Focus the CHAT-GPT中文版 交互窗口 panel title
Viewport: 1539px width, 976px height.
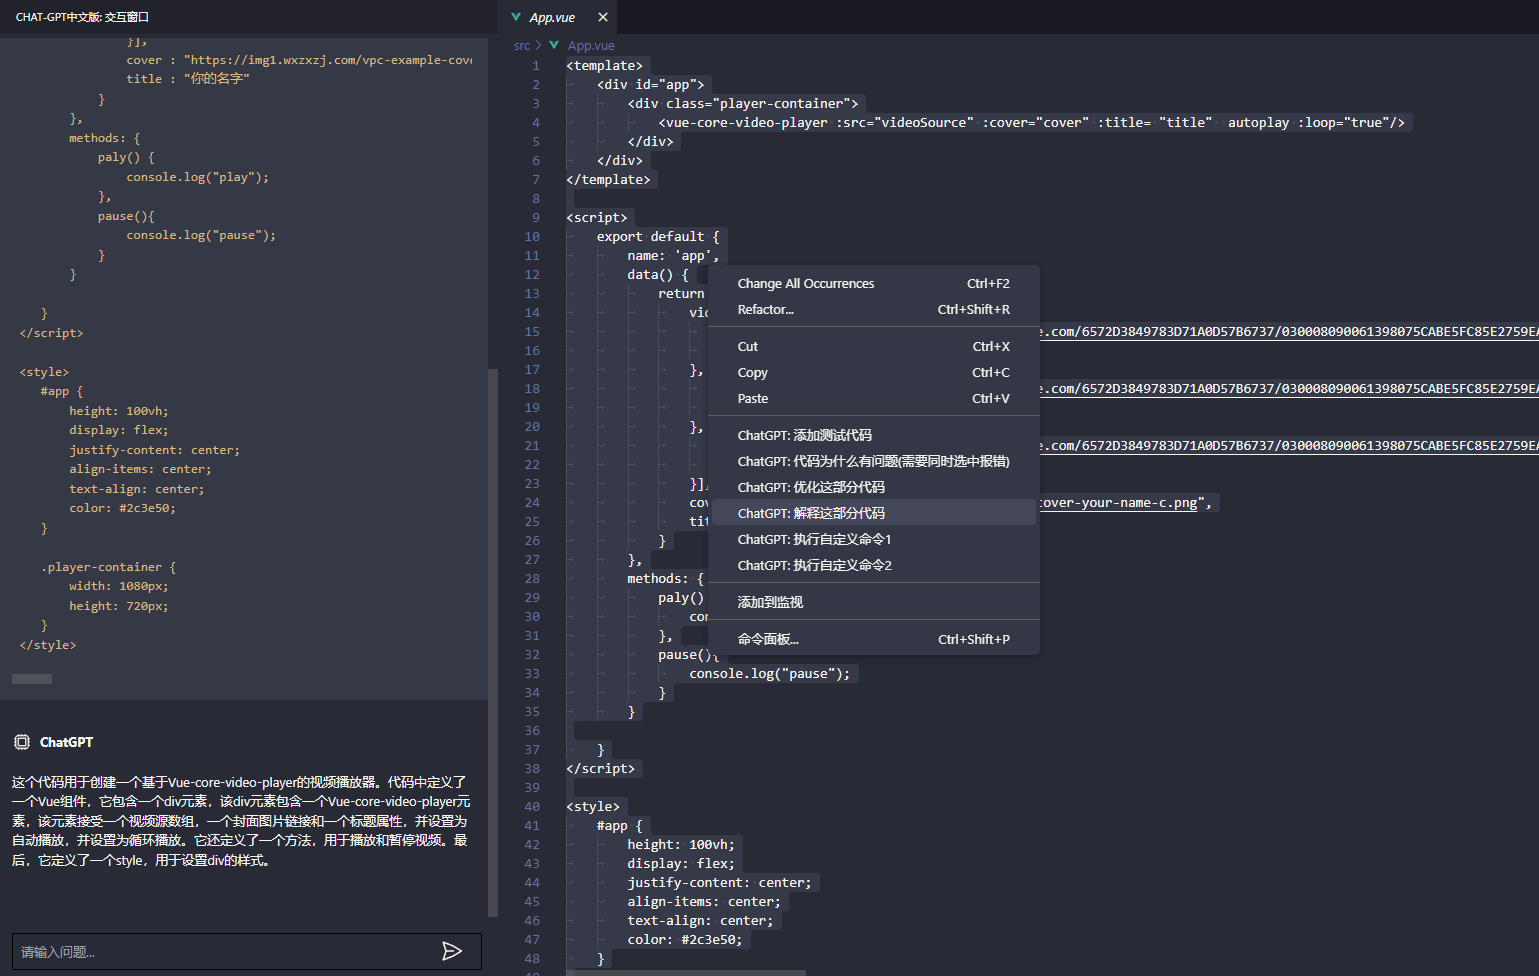click(x=82, y=17)
